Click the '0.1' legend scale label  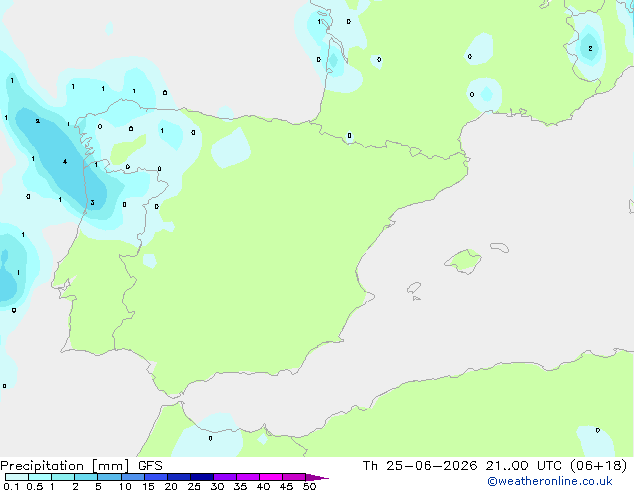pos(11,486)
